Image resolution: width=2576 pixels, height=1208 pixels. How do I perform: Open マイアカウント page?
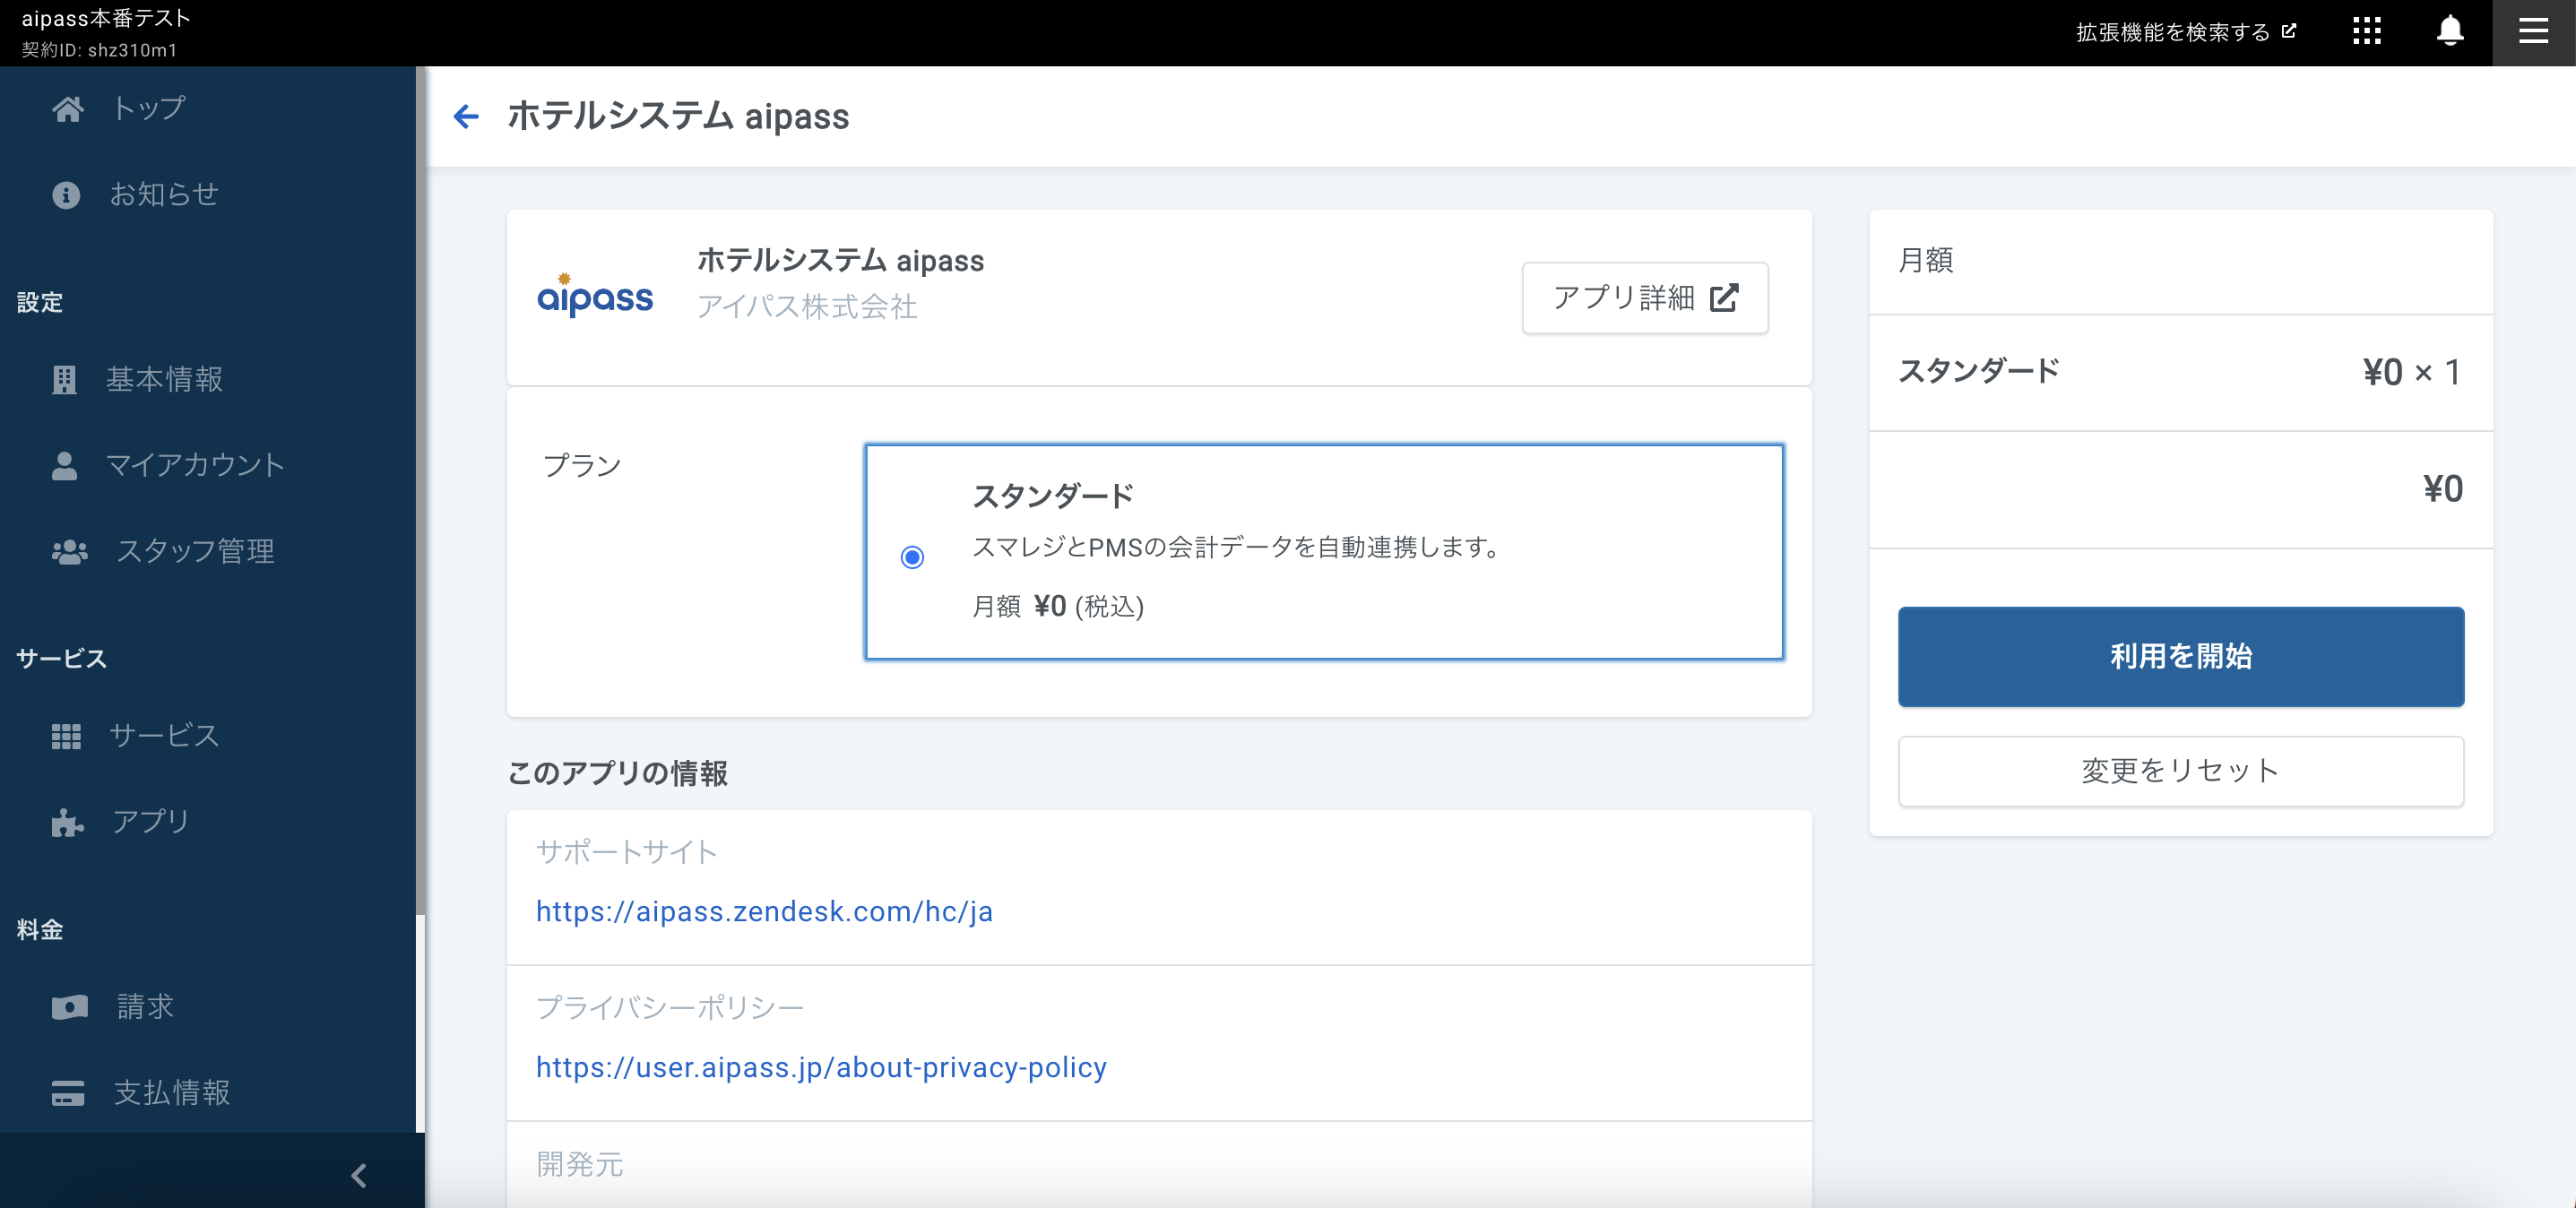click(x=196, y=465)
